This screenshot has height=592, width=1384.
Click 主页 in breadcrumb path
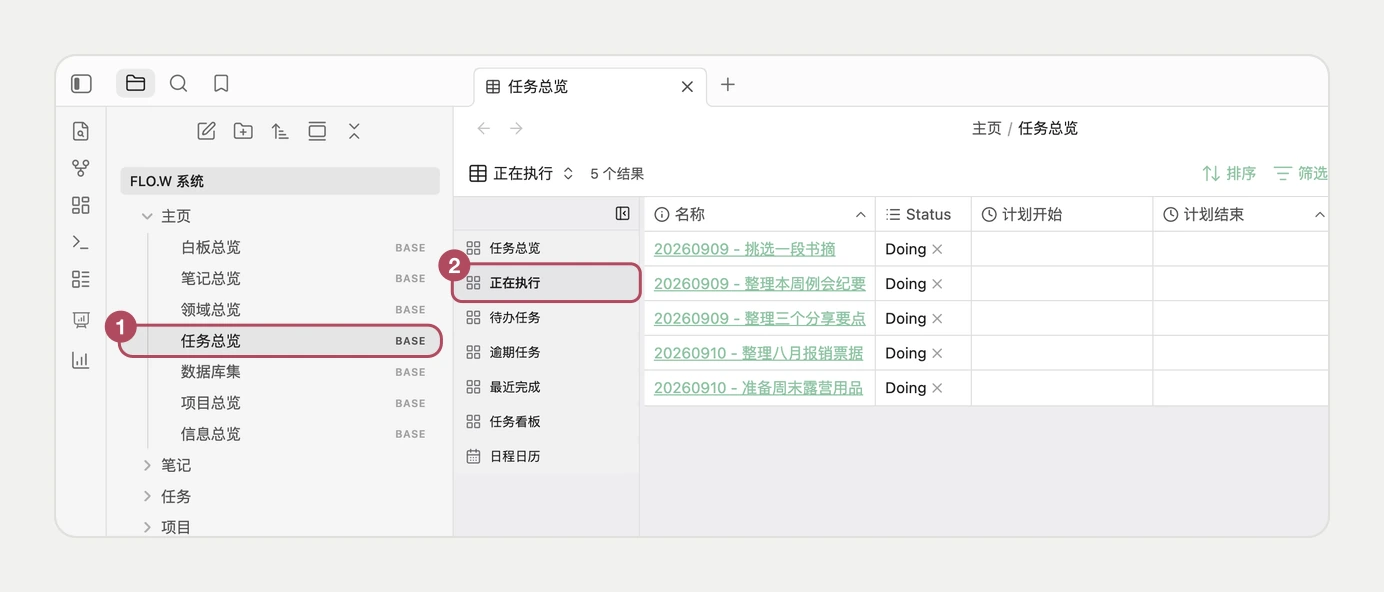986,129
